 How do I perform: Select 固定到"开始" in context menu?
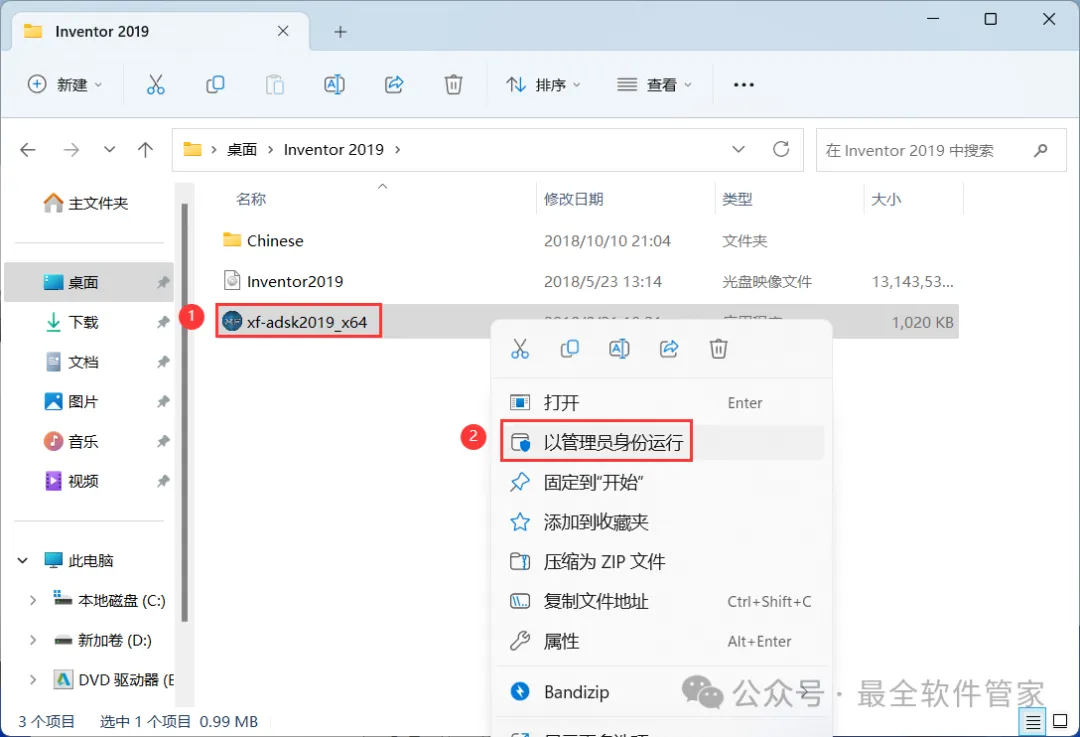[661, 482]
